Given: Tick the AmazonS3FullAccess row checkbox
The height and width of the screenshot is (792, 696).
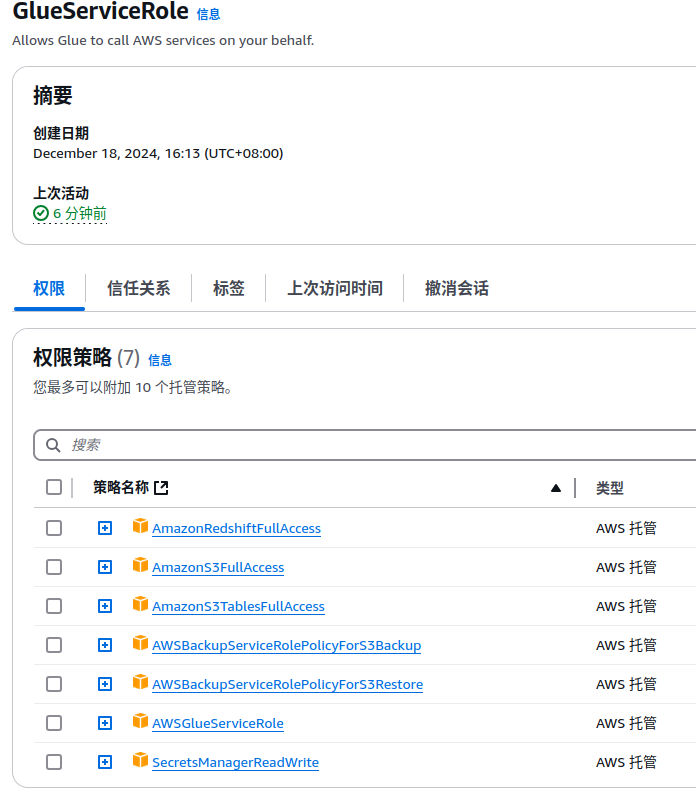Looking at the screenshot, I should click(54, 567).
